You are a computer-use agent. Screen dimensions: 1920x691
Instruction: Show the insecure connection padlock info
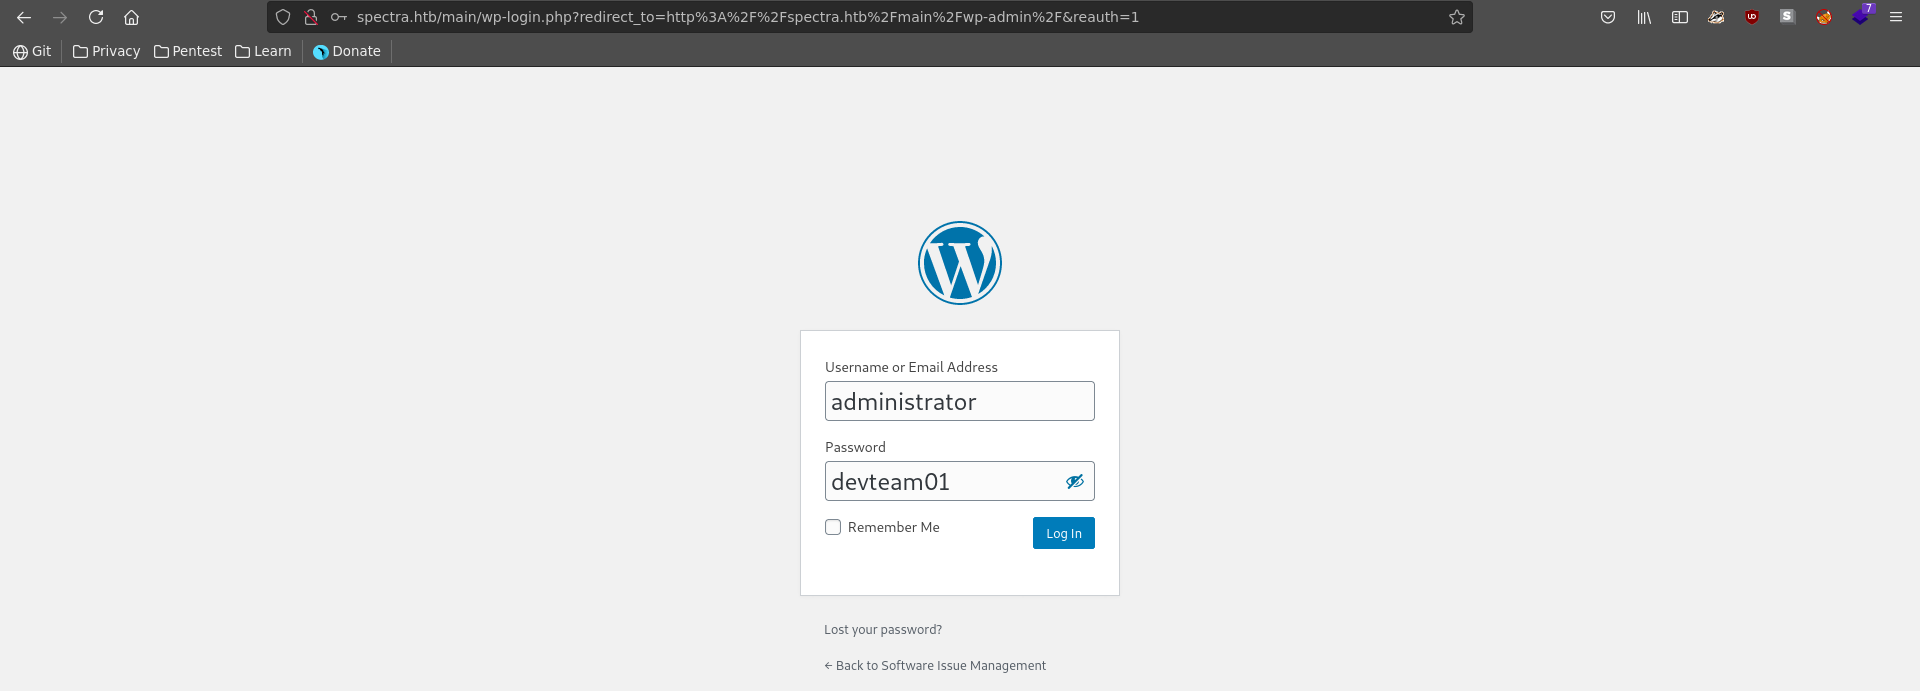coord(311,17)
